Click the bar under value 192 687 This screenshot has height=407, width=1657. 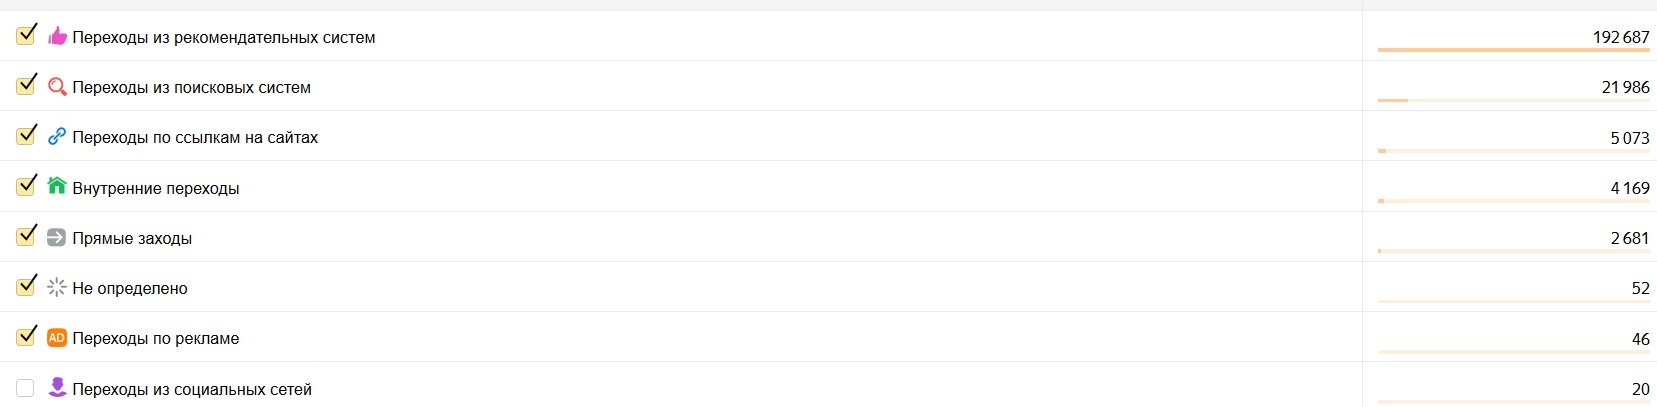[1513, 50]
